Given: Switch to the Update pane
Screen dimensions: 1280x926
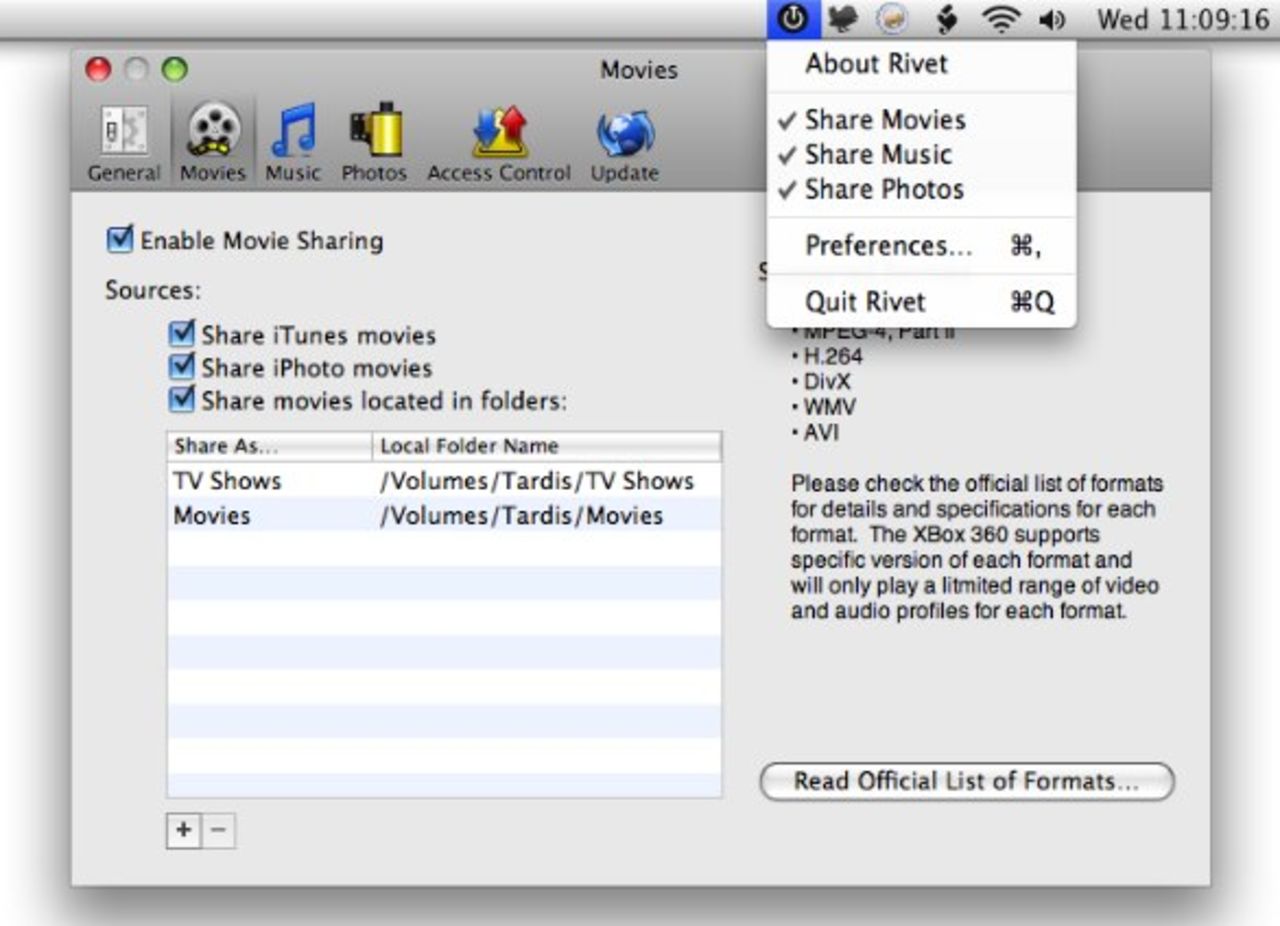Looking at the screenshot, I should (x=624, y=144).
